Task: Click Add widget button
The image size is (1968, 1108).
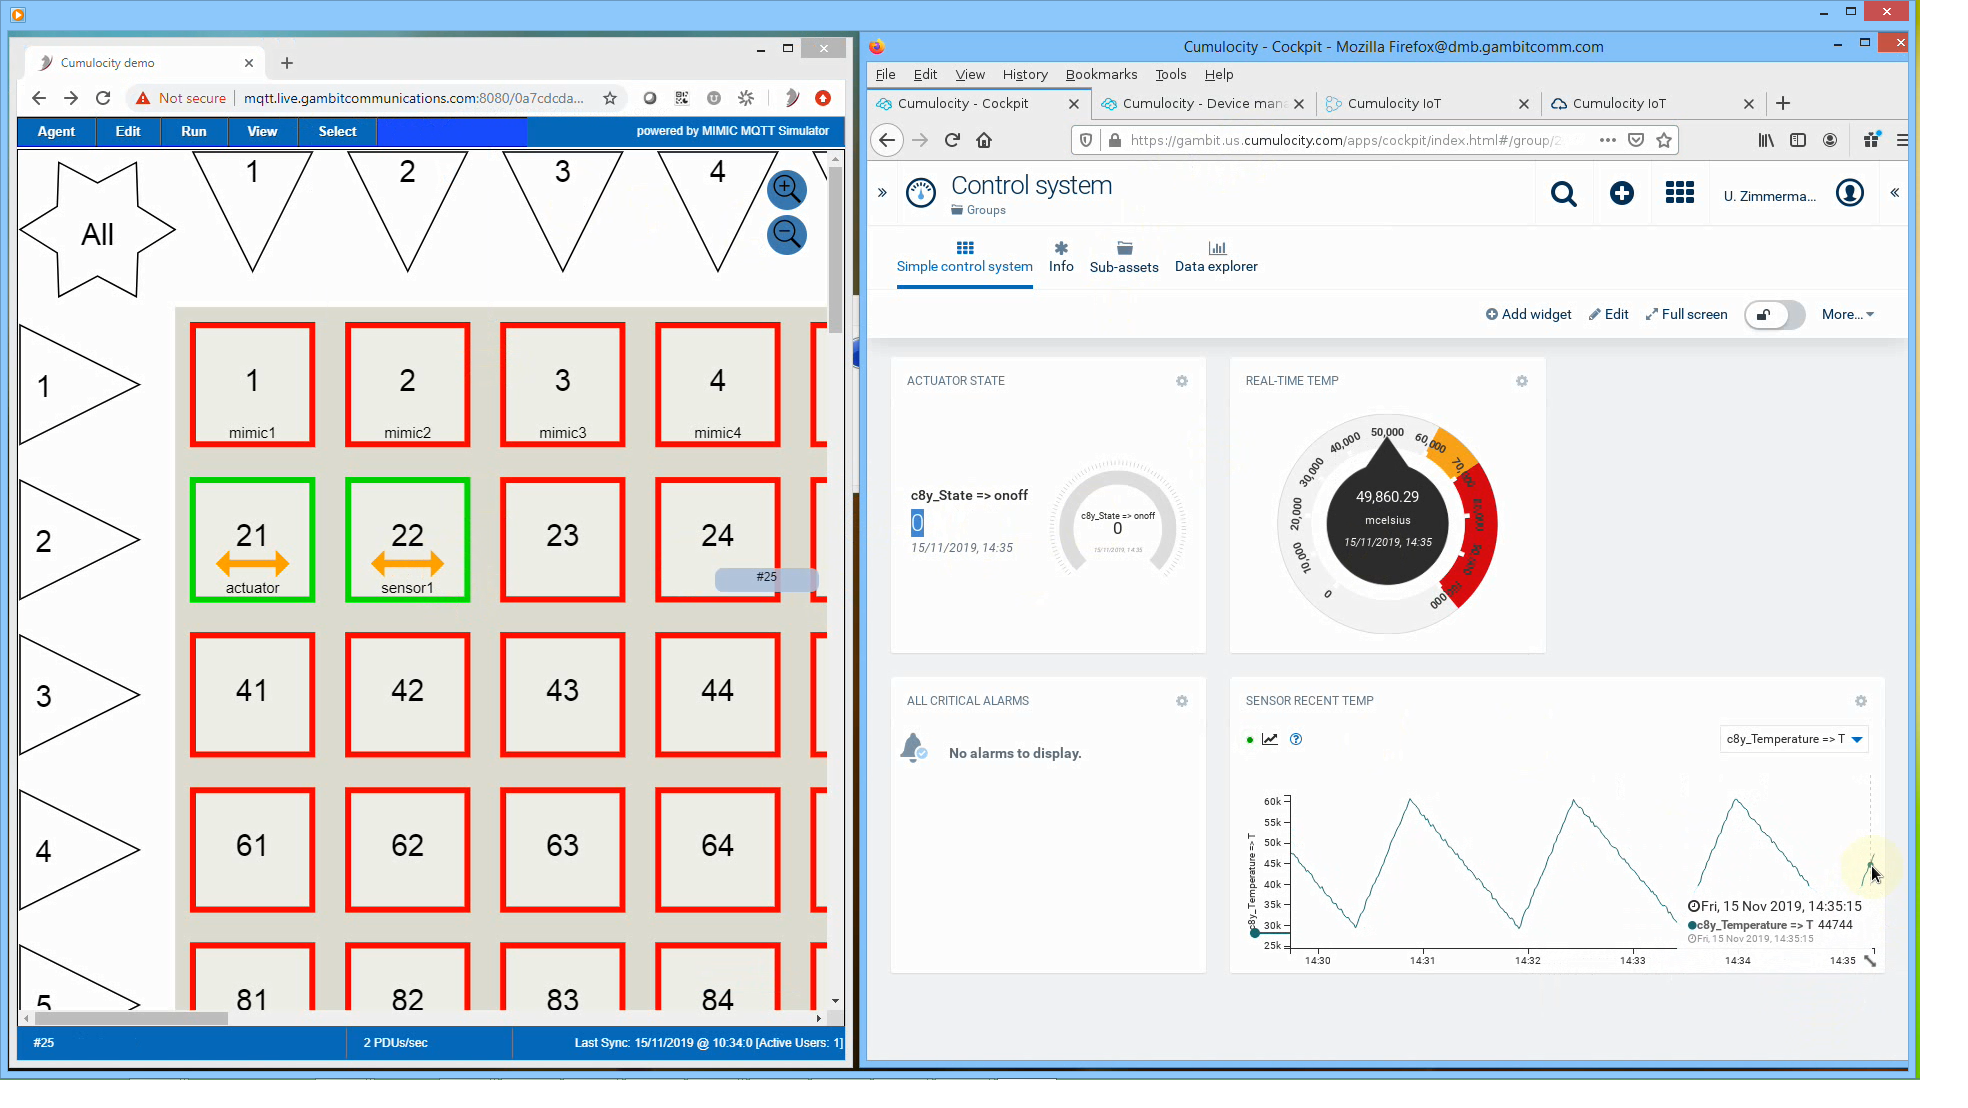Action: click(1528, 315)
